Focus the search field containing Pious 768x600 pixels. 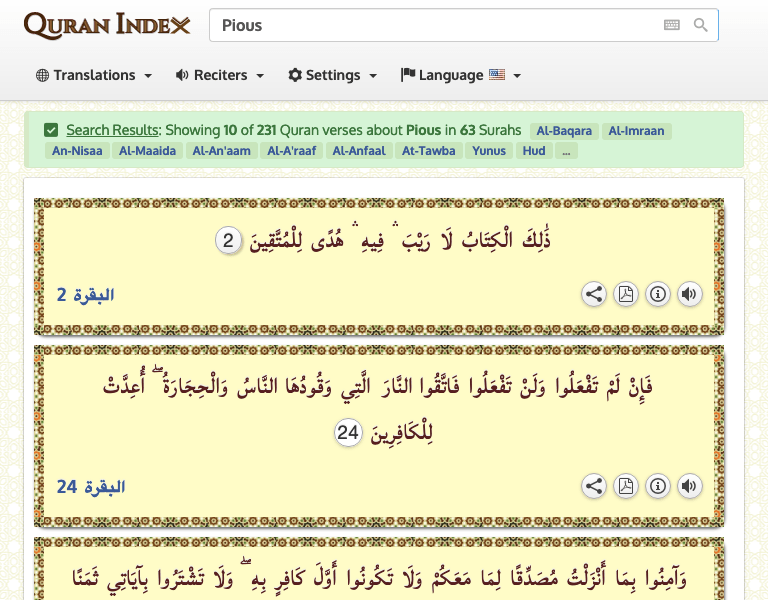point(430,25)
